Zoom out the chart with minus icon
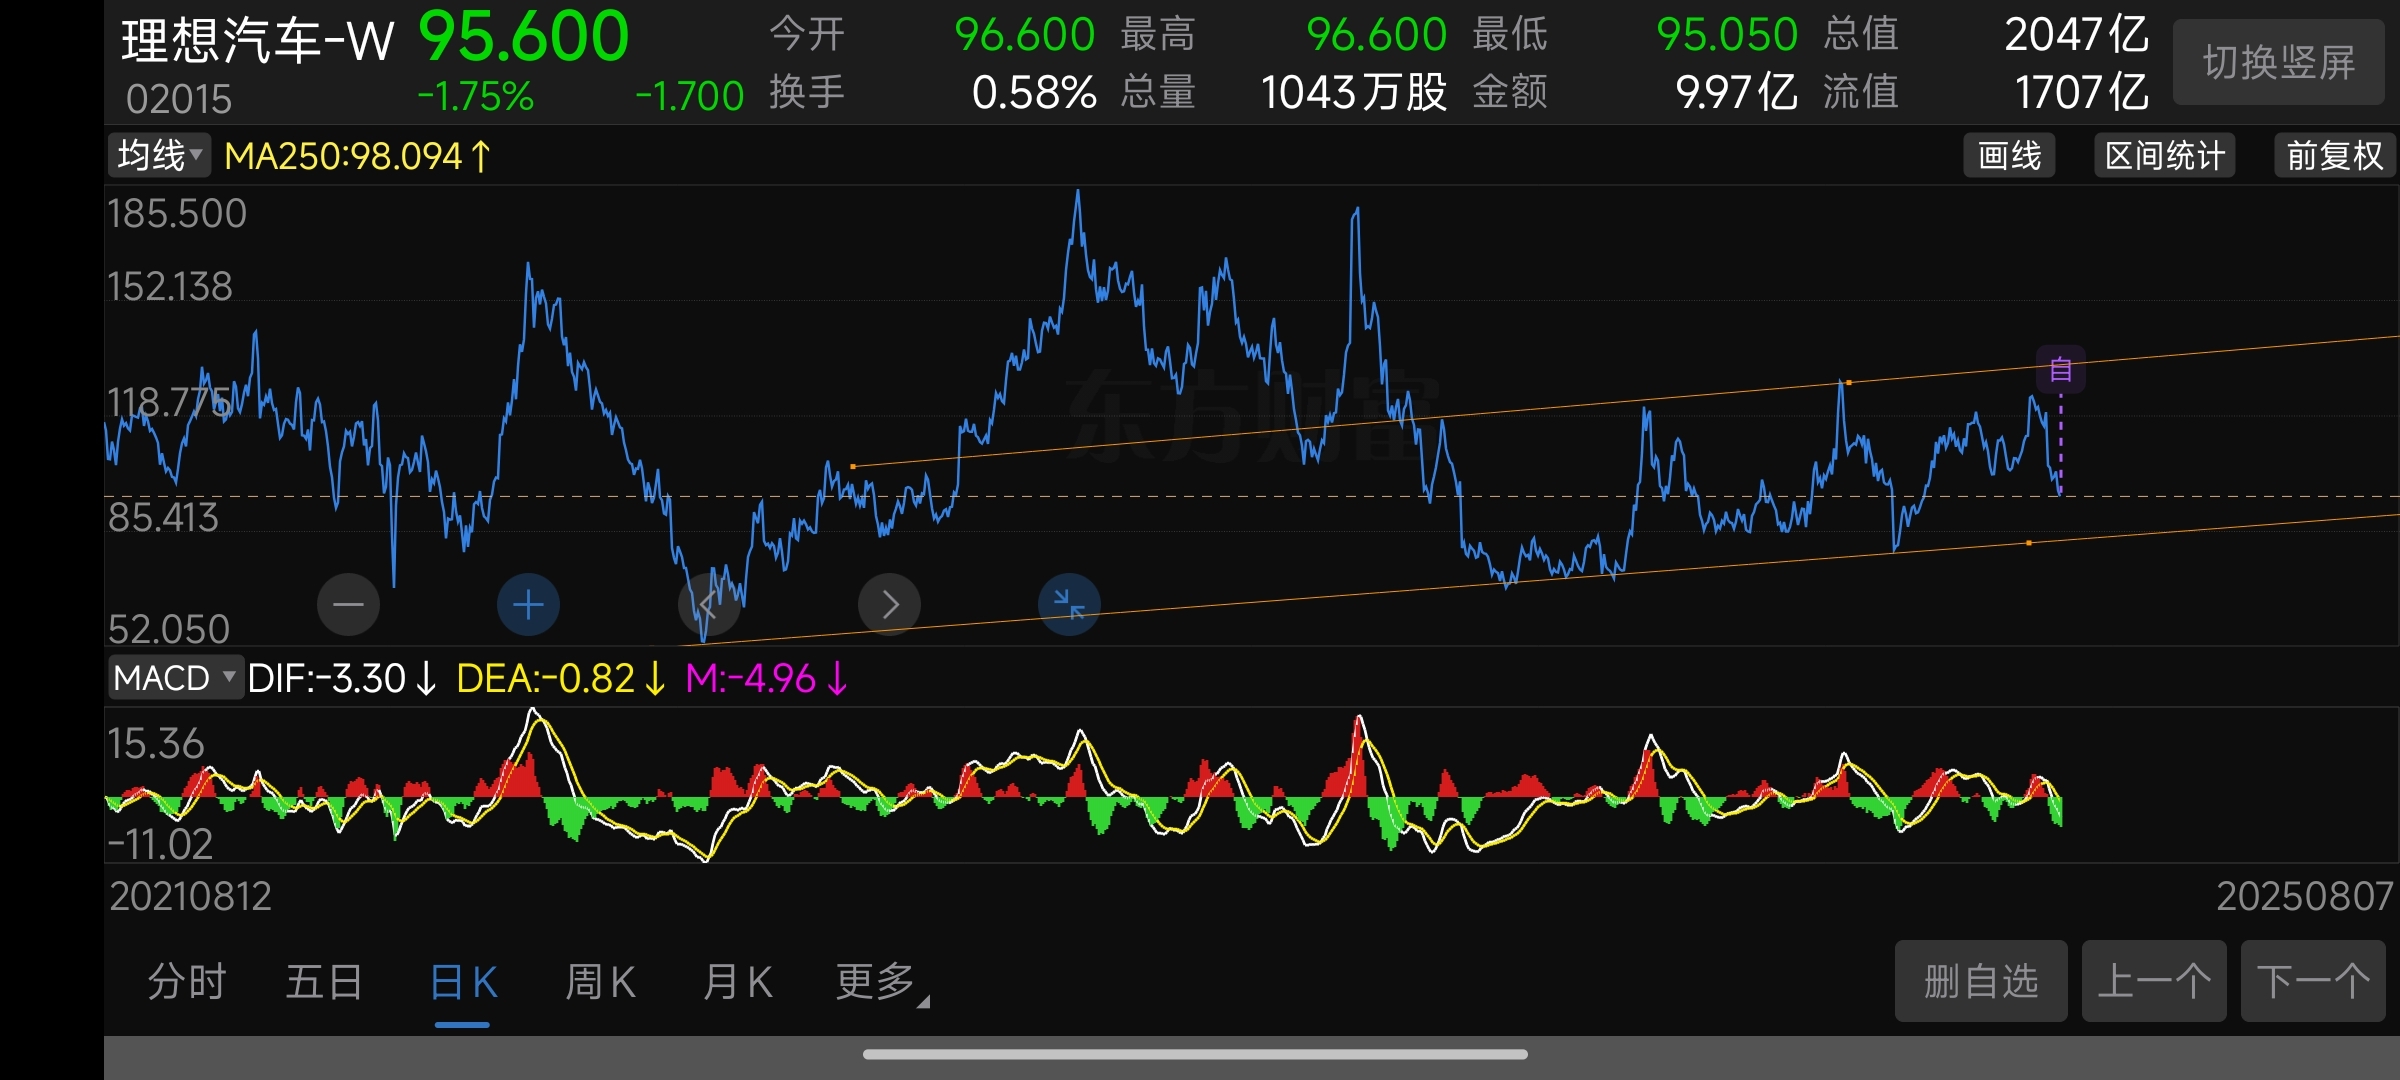 coord(348,604)
